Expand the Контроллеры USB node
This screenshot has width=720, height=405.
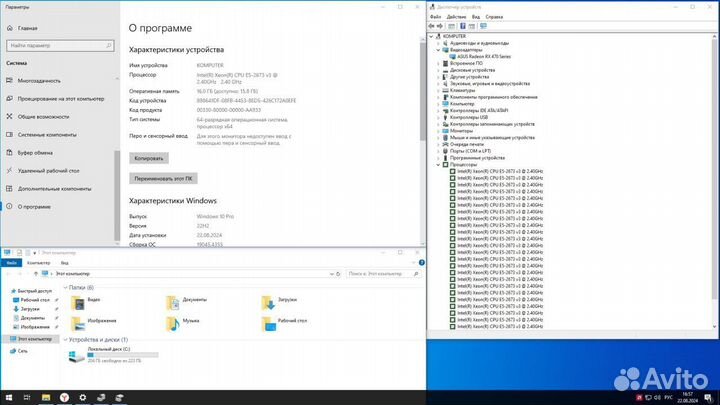pos(440,117)
